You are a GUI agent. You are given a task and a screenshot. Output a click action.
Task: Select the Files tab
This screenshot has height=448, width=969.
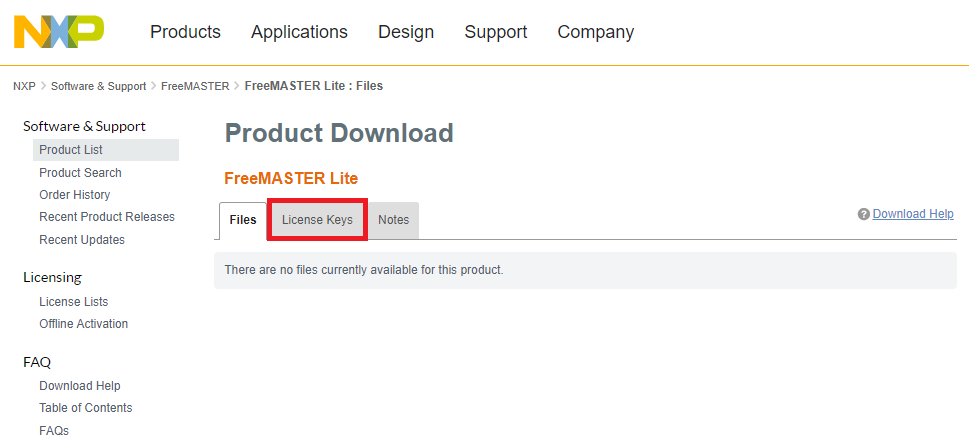coord(243,220)
